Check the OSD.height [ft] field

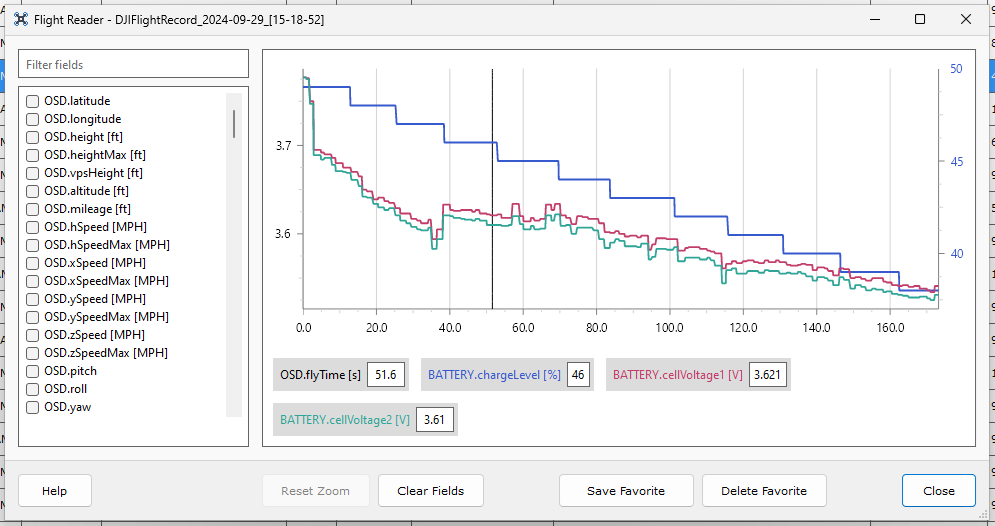coord(32,137)
